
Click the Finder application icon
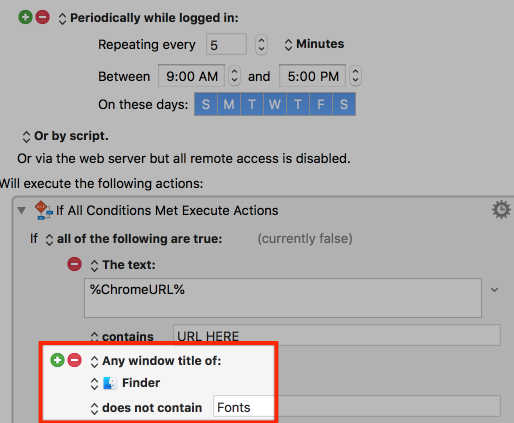(x=110, y=383)
